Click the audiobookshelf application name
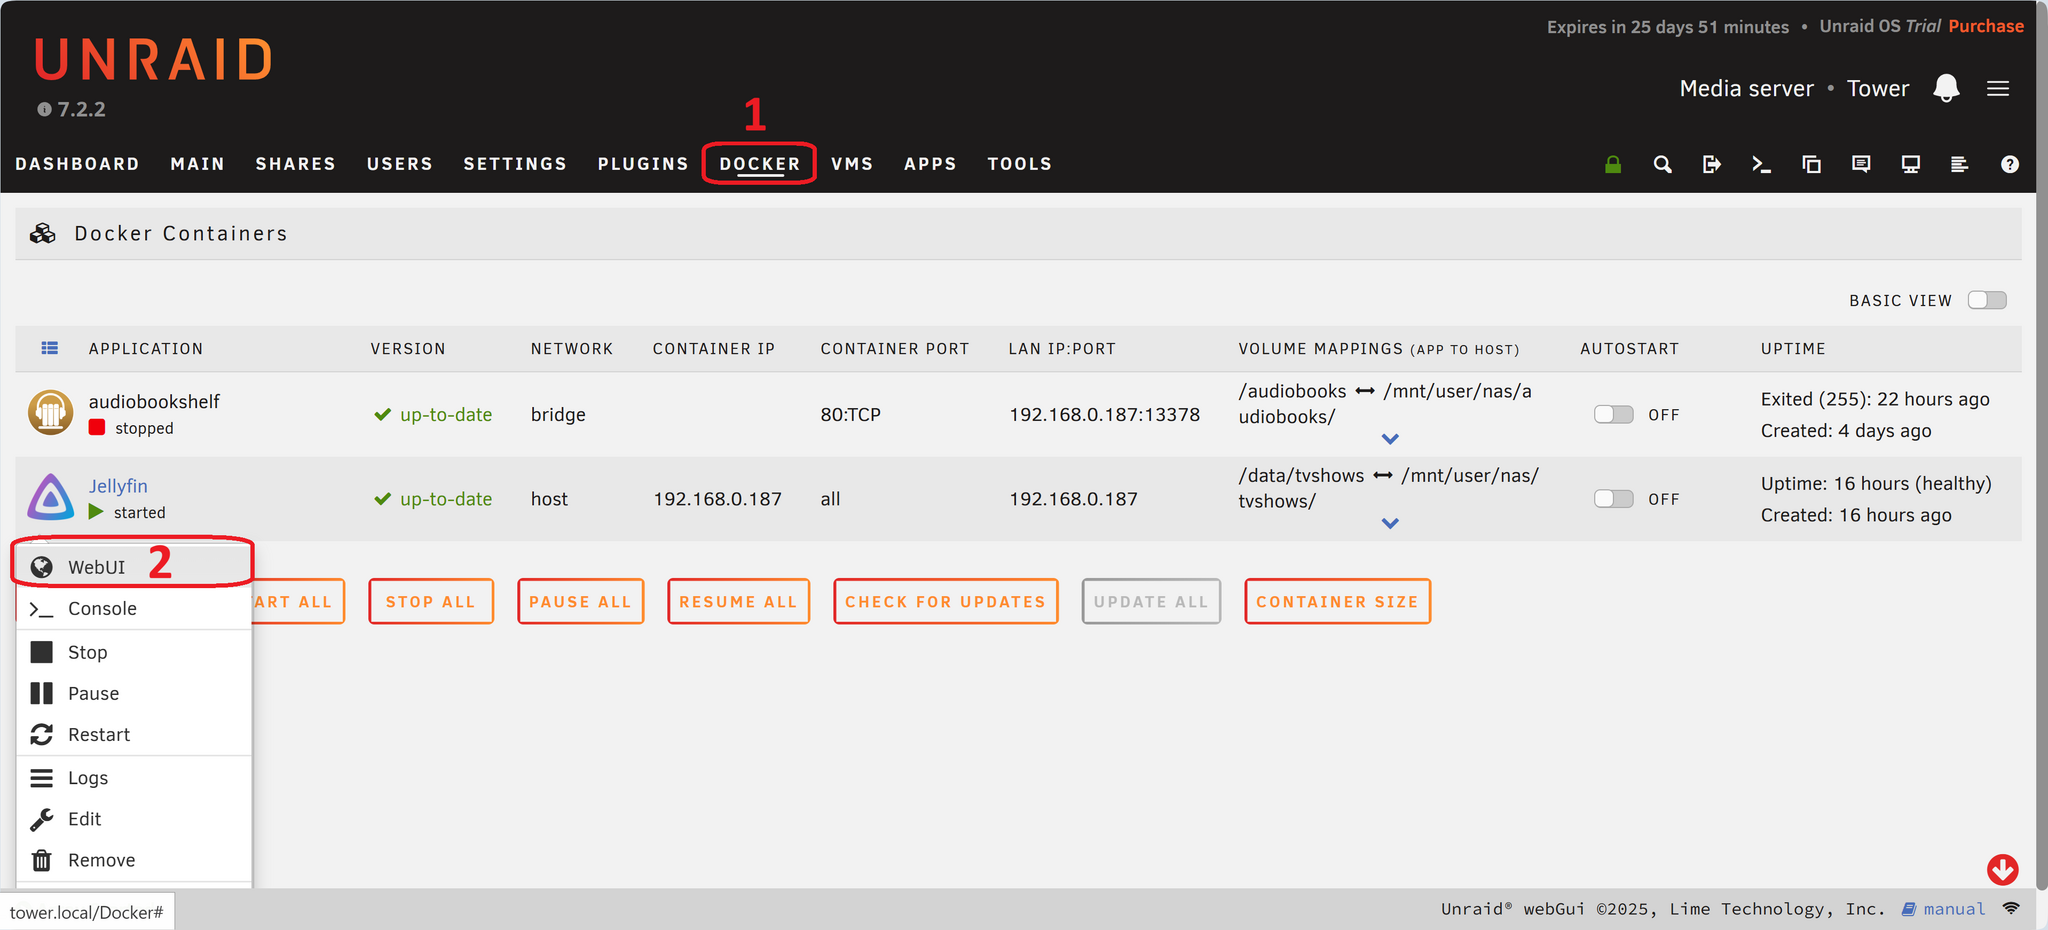Viewport: 2048px width, 930px height. (154, 401)
